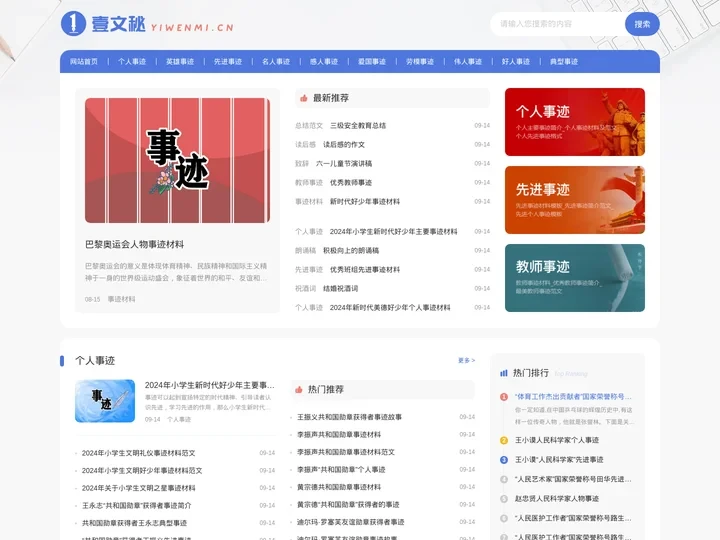Open 迪尔玛·罗塞芙友谊勋章获得者事迹

coord(351,522)
